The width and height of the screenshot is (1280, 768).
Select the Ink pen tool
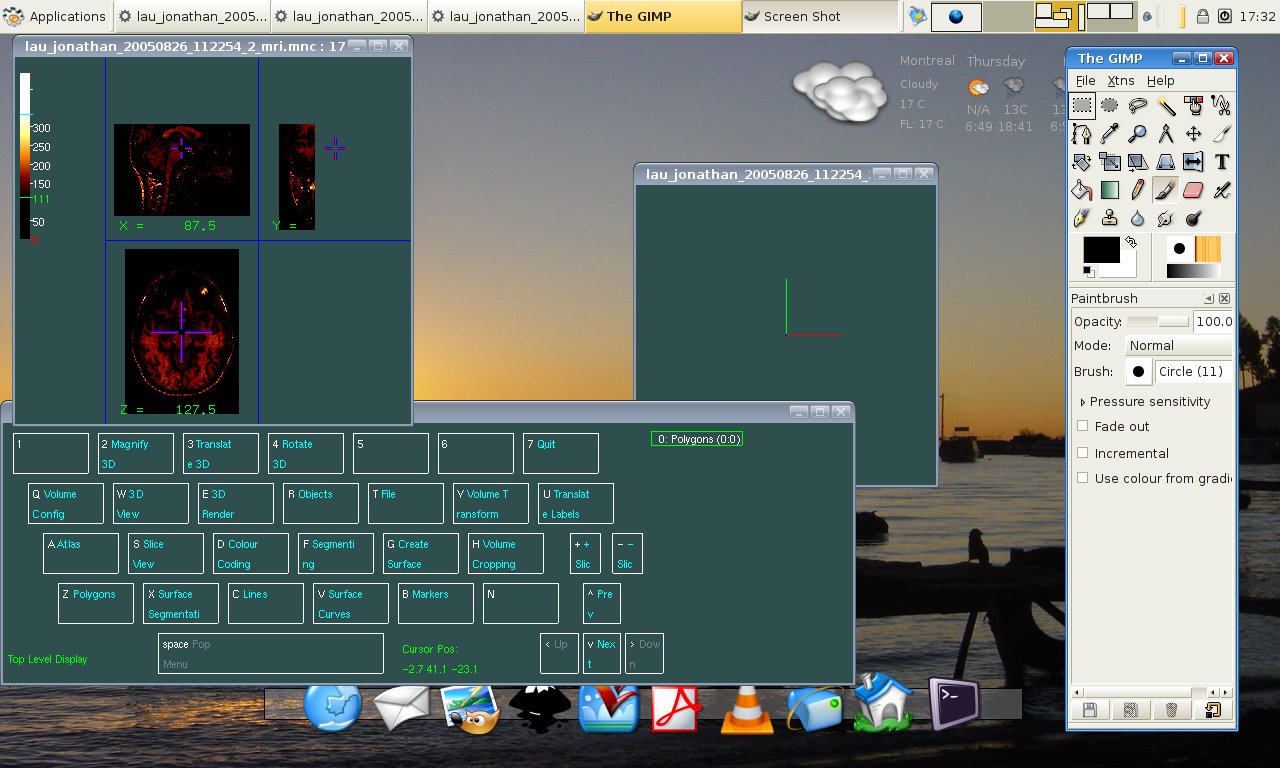coord(1082,217)
